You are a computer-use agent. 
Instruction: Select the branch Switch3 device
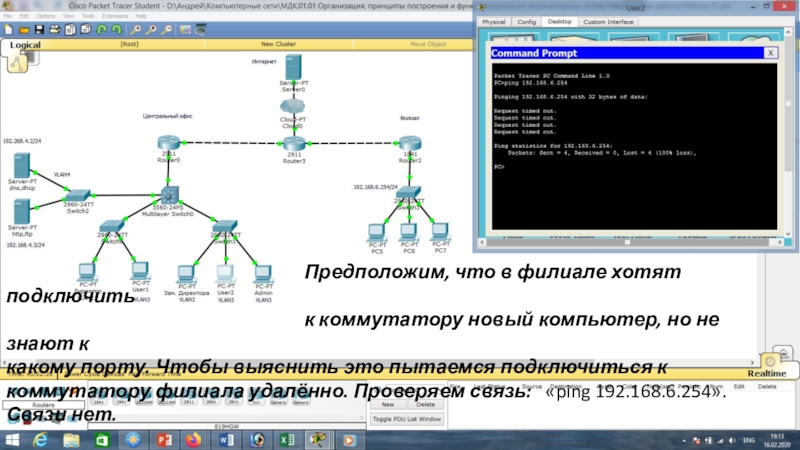point(409,192)
